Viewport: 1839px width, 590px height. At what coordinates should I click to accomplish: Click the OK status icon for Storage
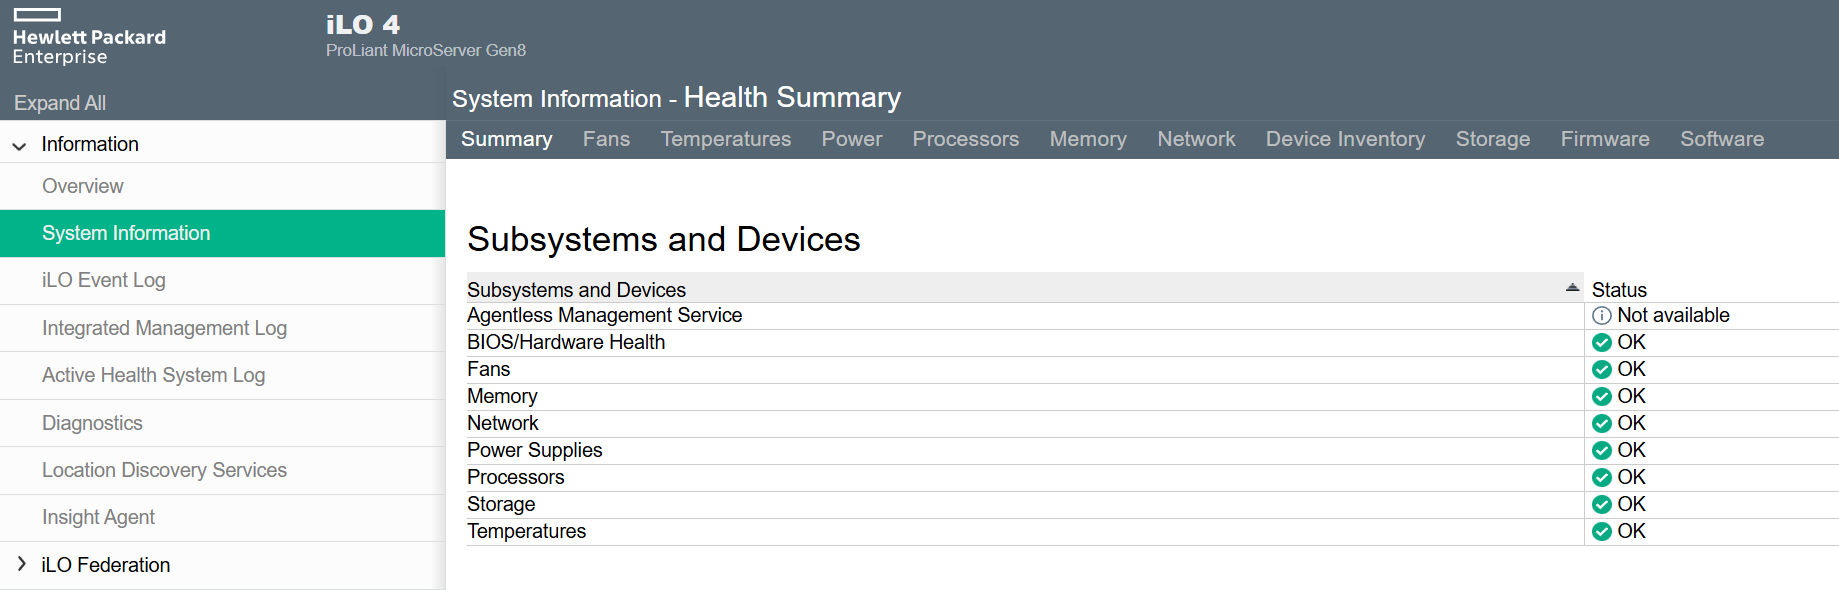tap(1601, 505)
